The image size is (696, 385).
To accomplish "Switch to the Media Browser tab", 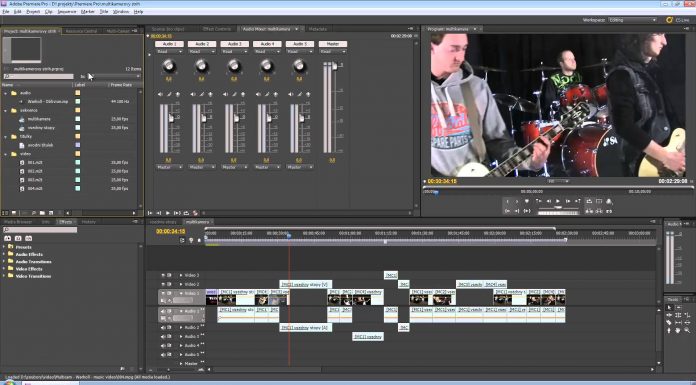I will (18, 222).
